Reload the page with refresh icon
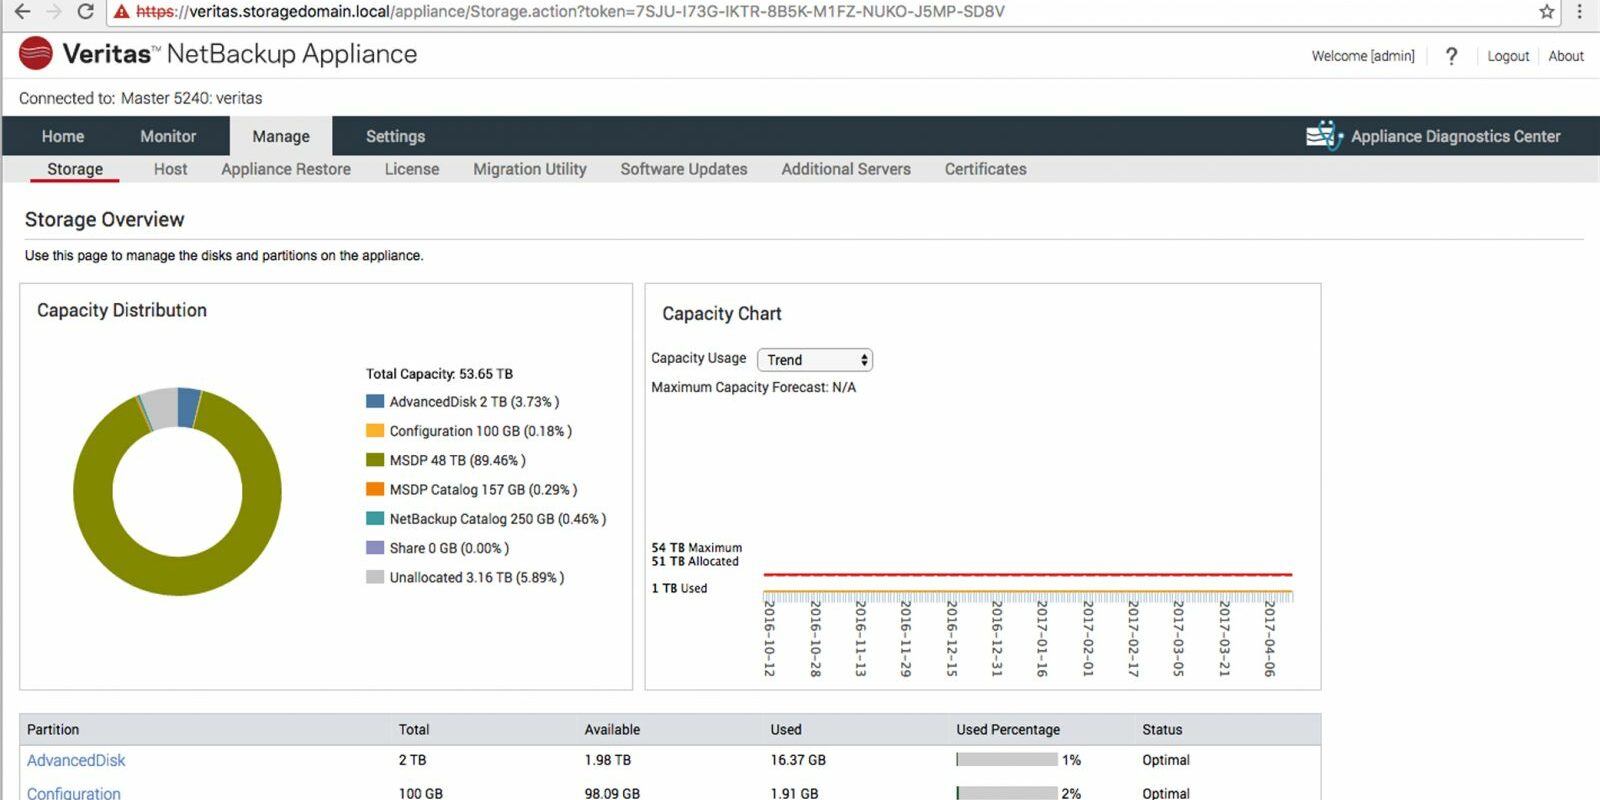The height and width of the screenshot is (800, 1600). [x=86, y=12]
